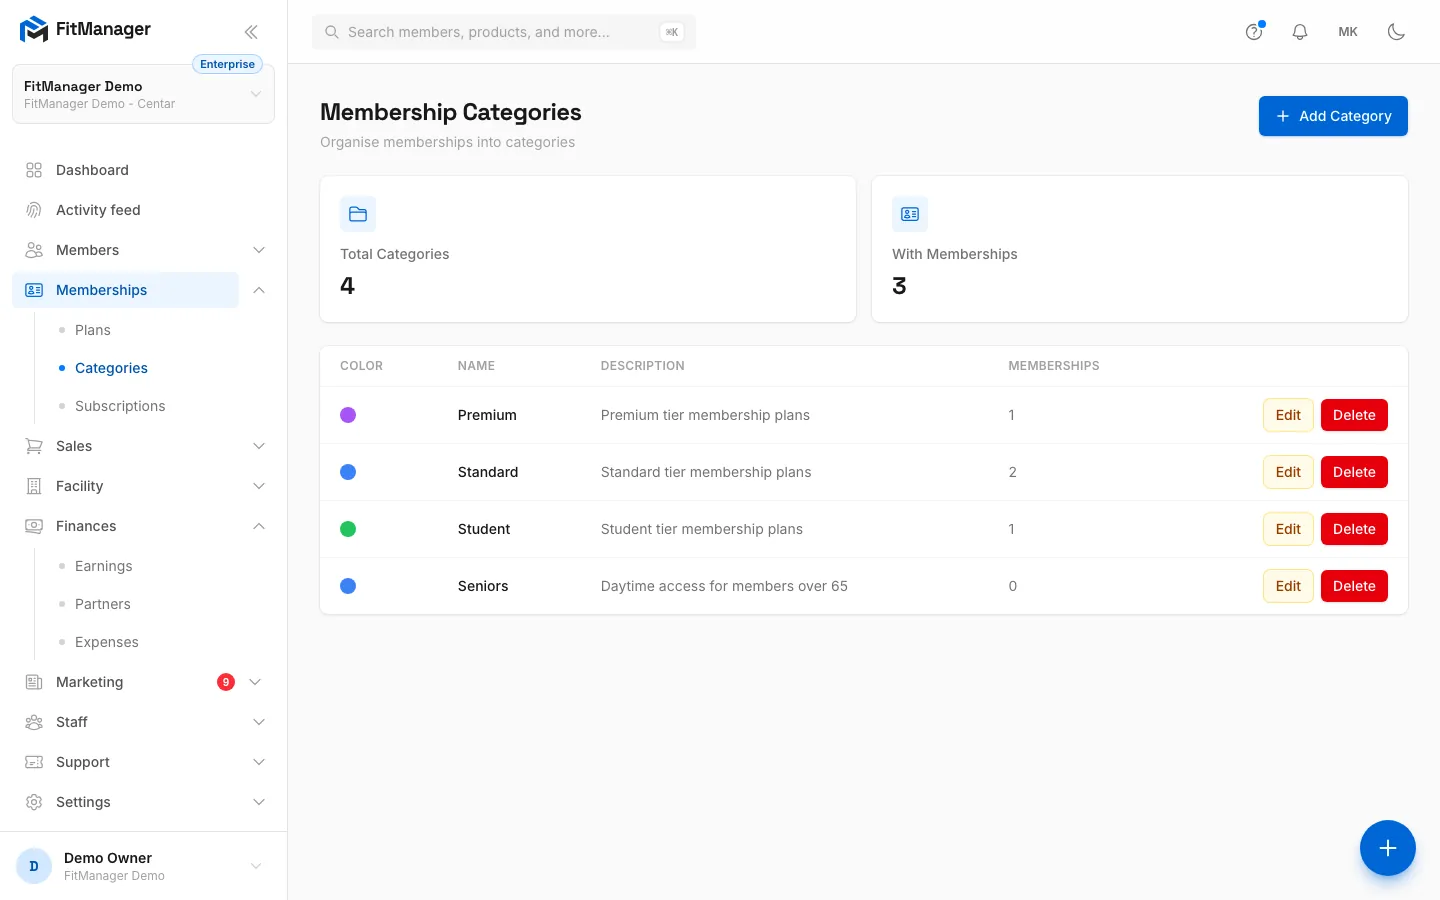Click the Support ticket icon

tap(34, 762)
